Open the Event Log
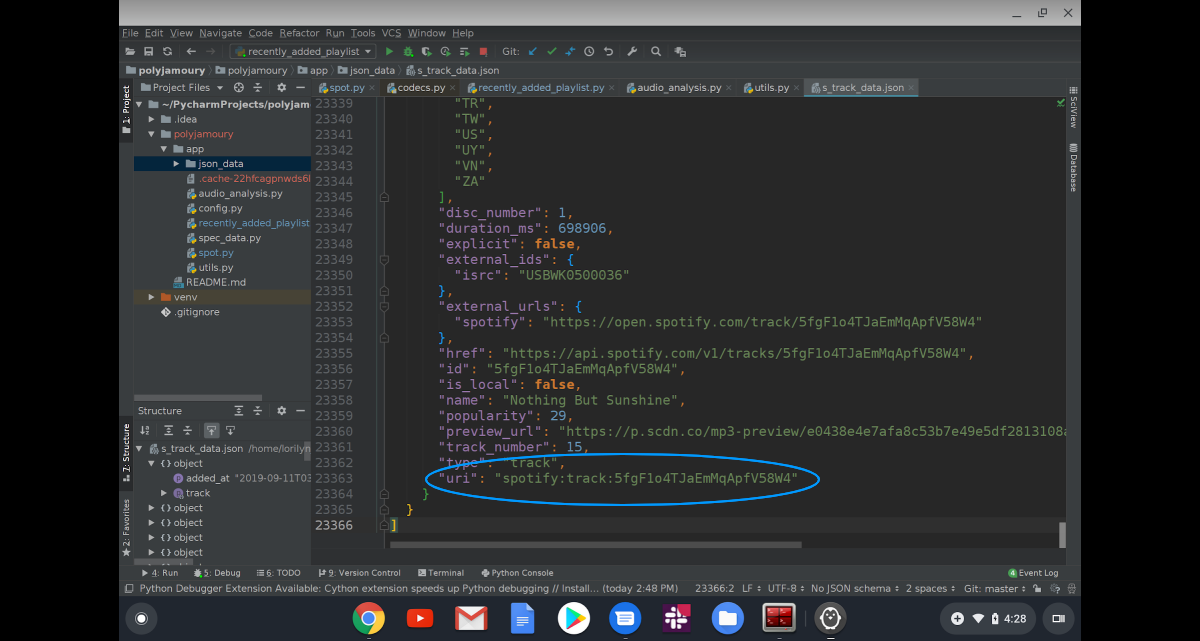The height and width of the screenshot is (641, 1200). (x=1033, y=573)
